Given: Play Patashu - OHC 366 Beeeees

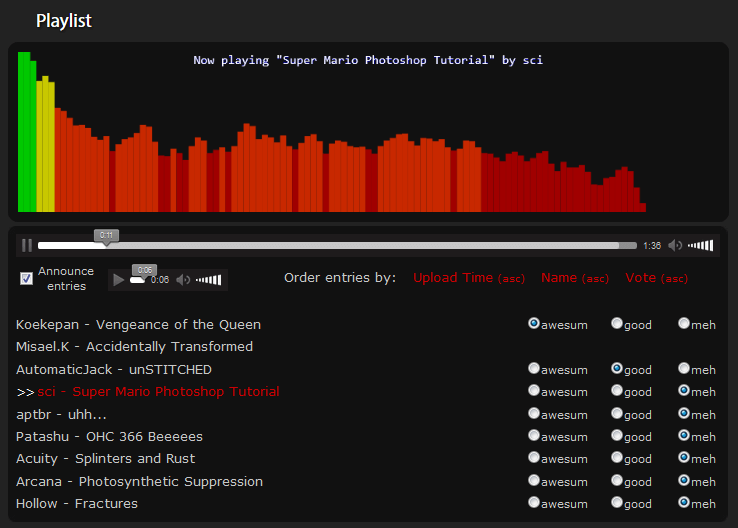Looking at the screenshot, I should click(x=109, y=437).
